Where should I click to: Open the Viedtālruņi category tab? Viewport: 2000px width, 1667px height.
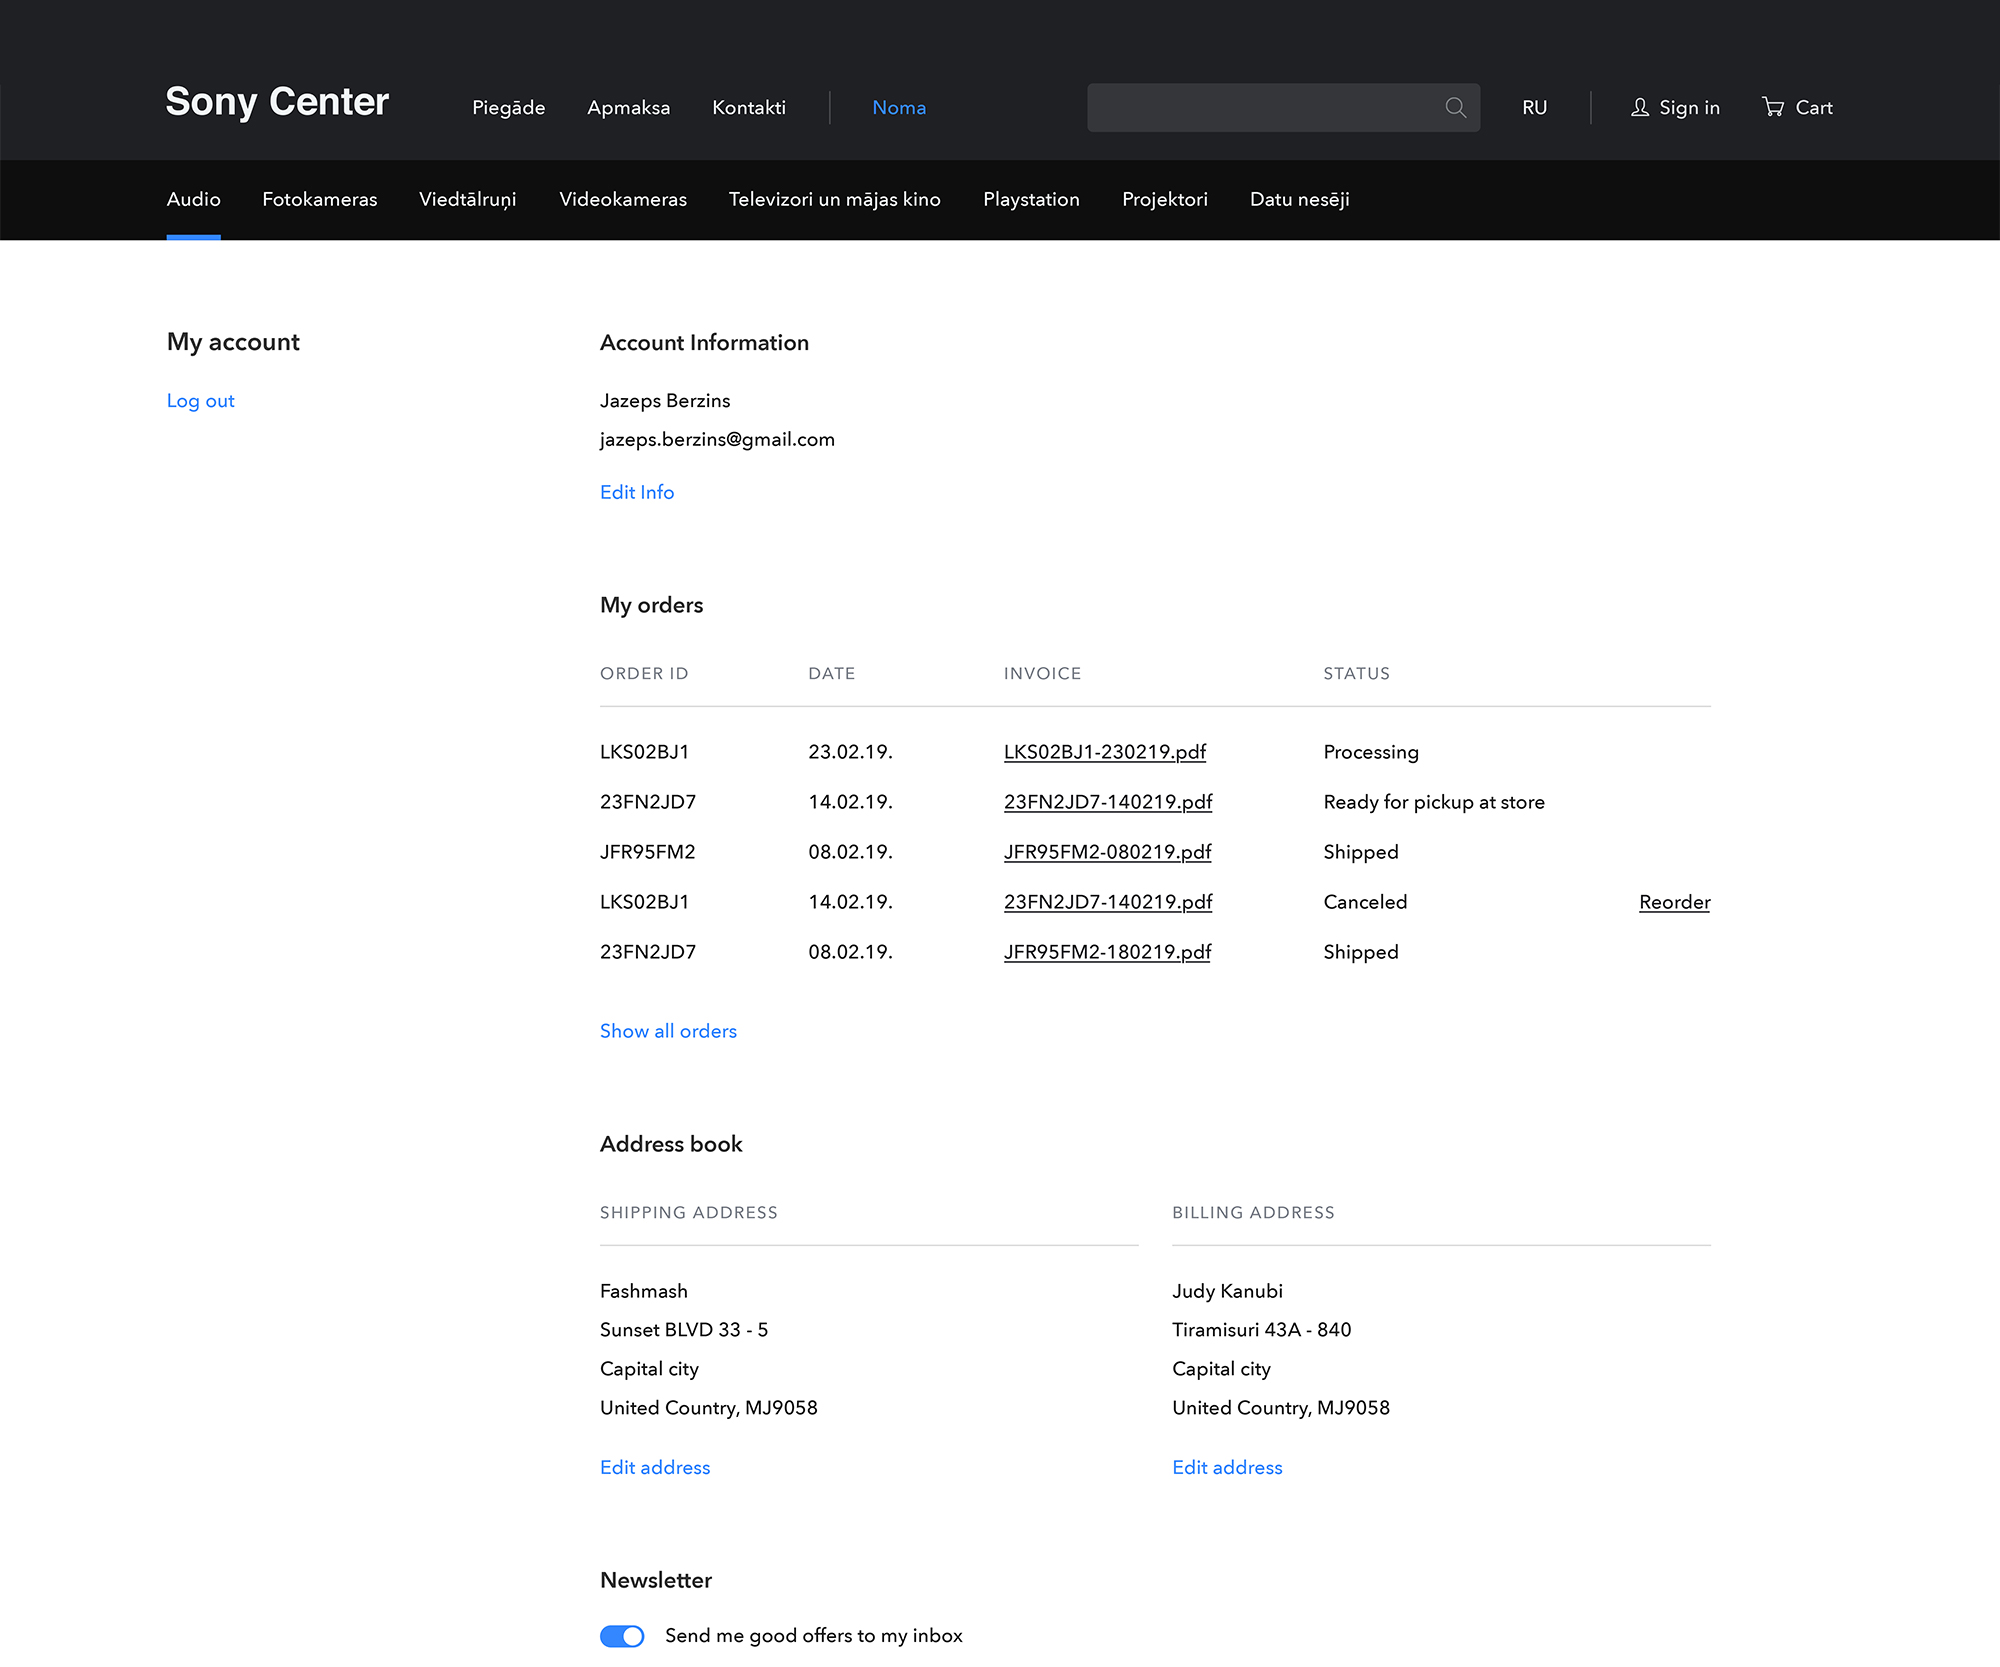pos(468,199)
